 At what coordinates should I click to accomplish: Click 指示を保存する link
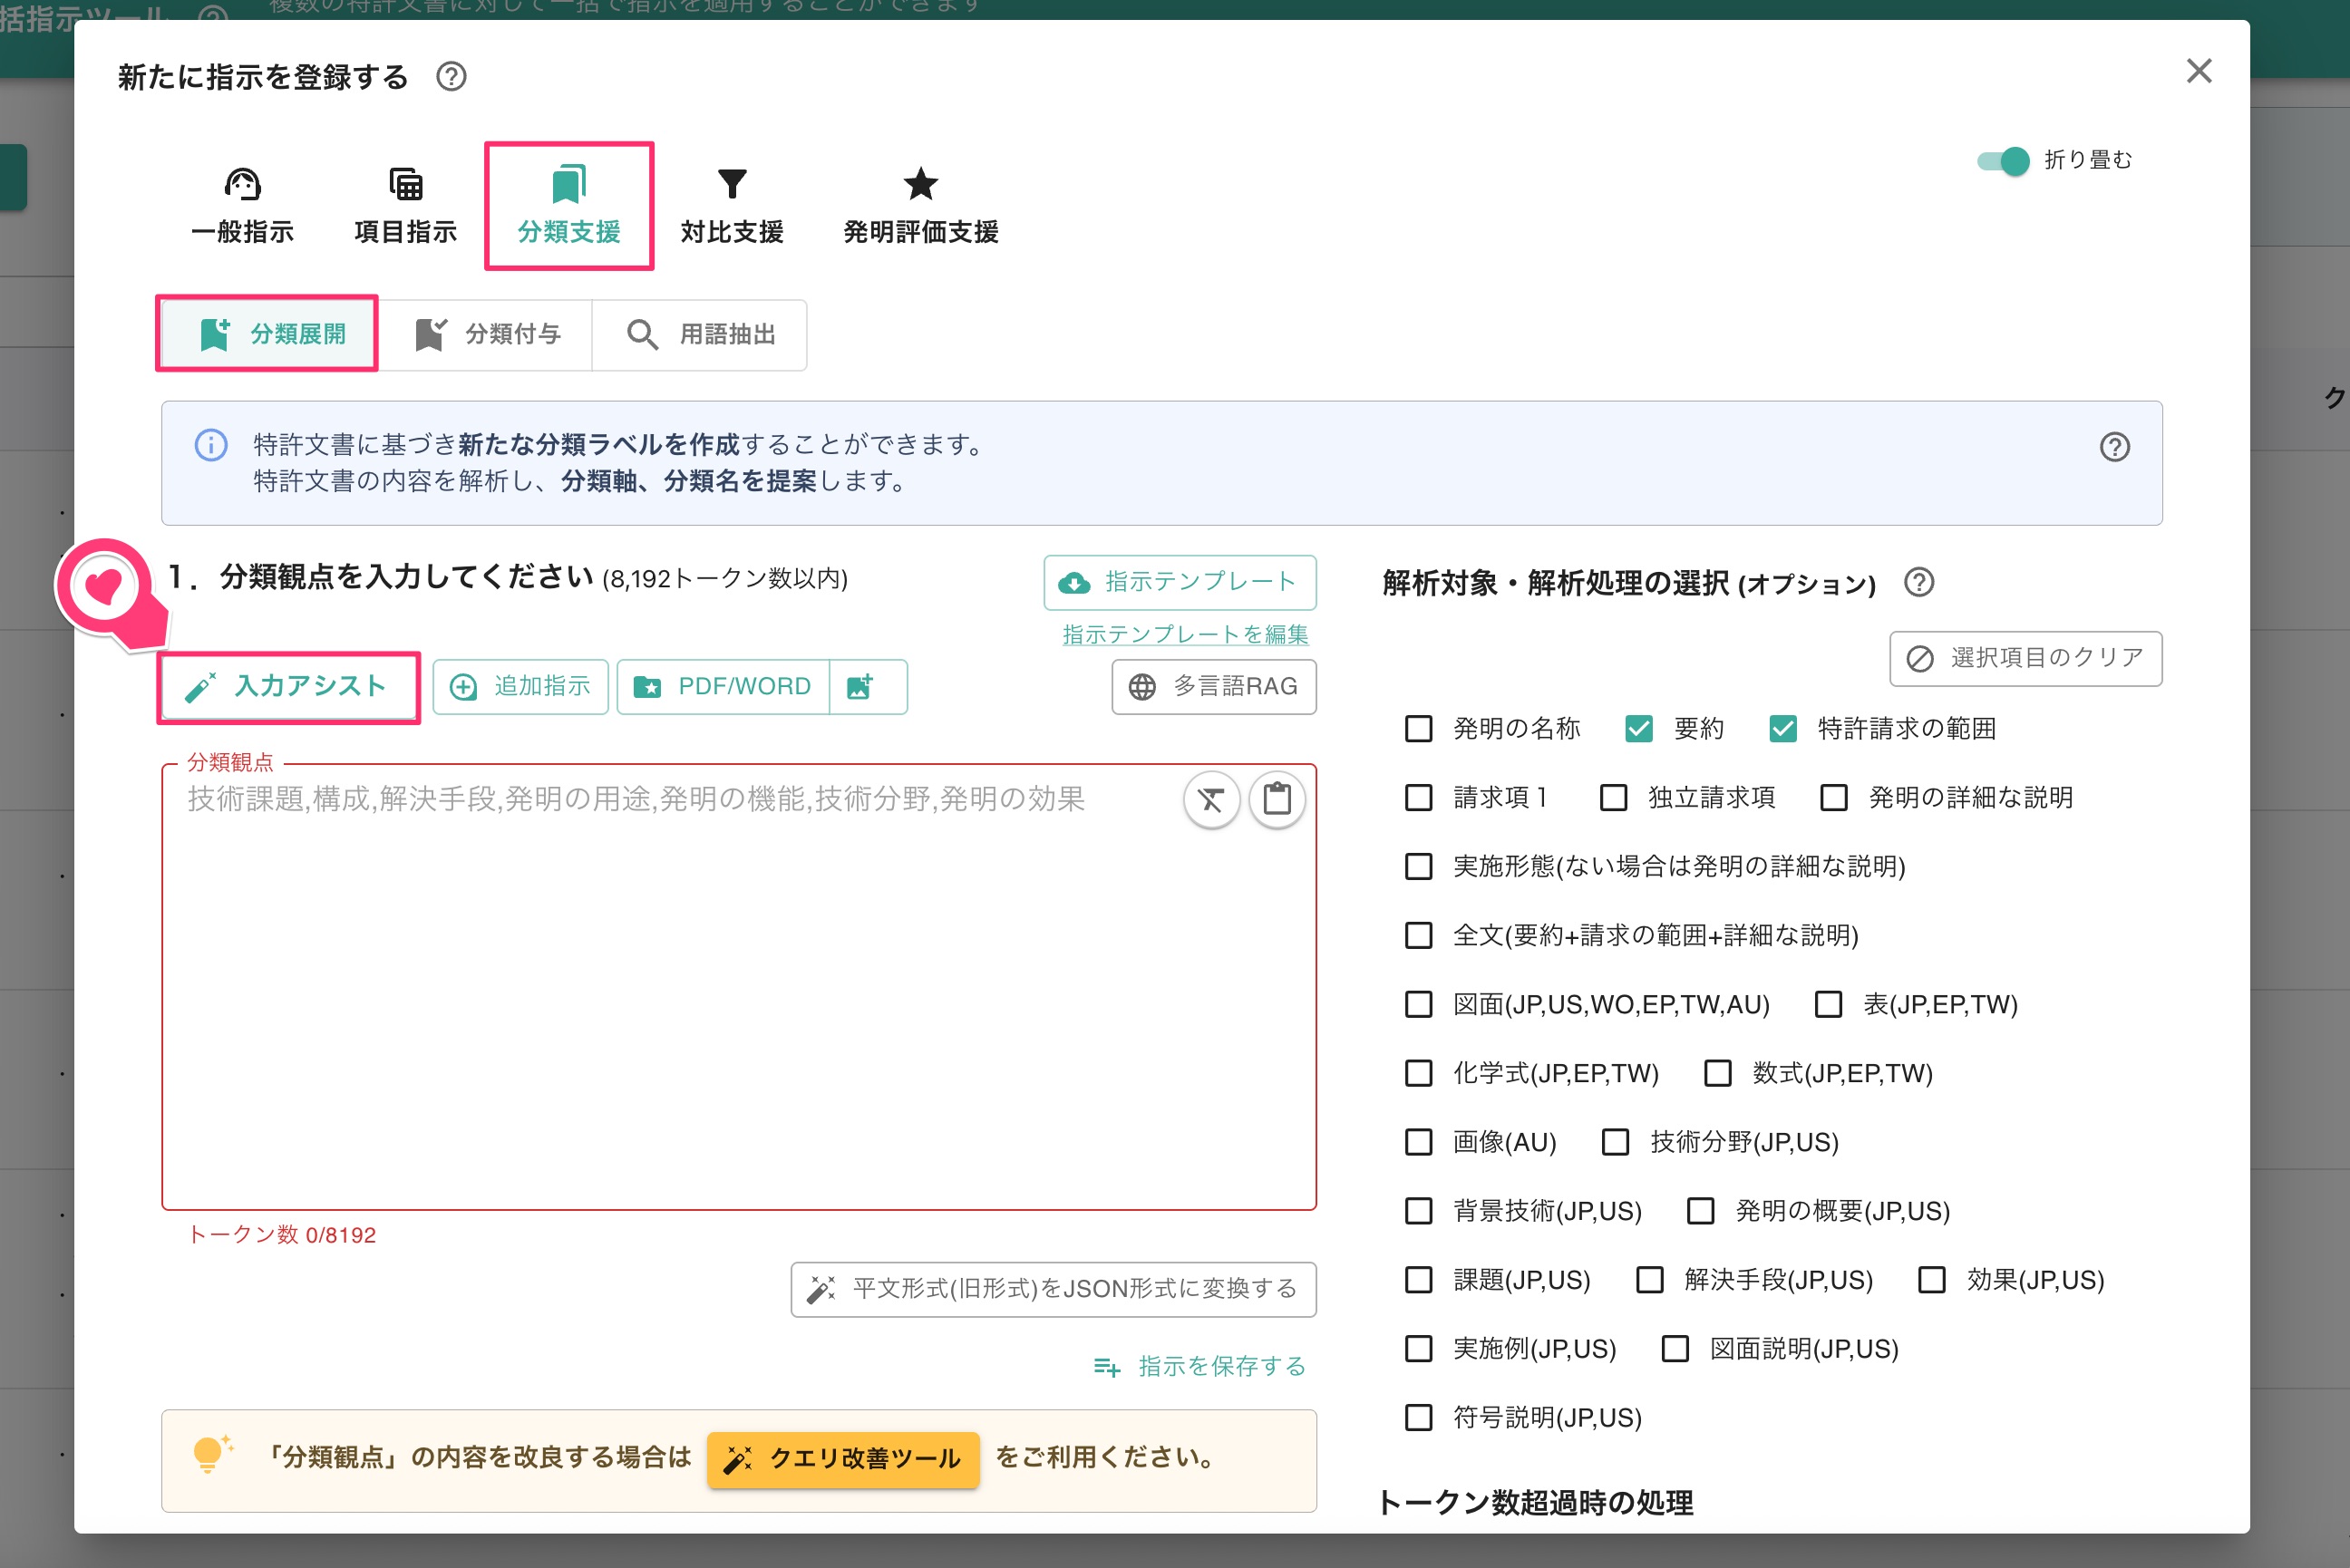1200,1366
